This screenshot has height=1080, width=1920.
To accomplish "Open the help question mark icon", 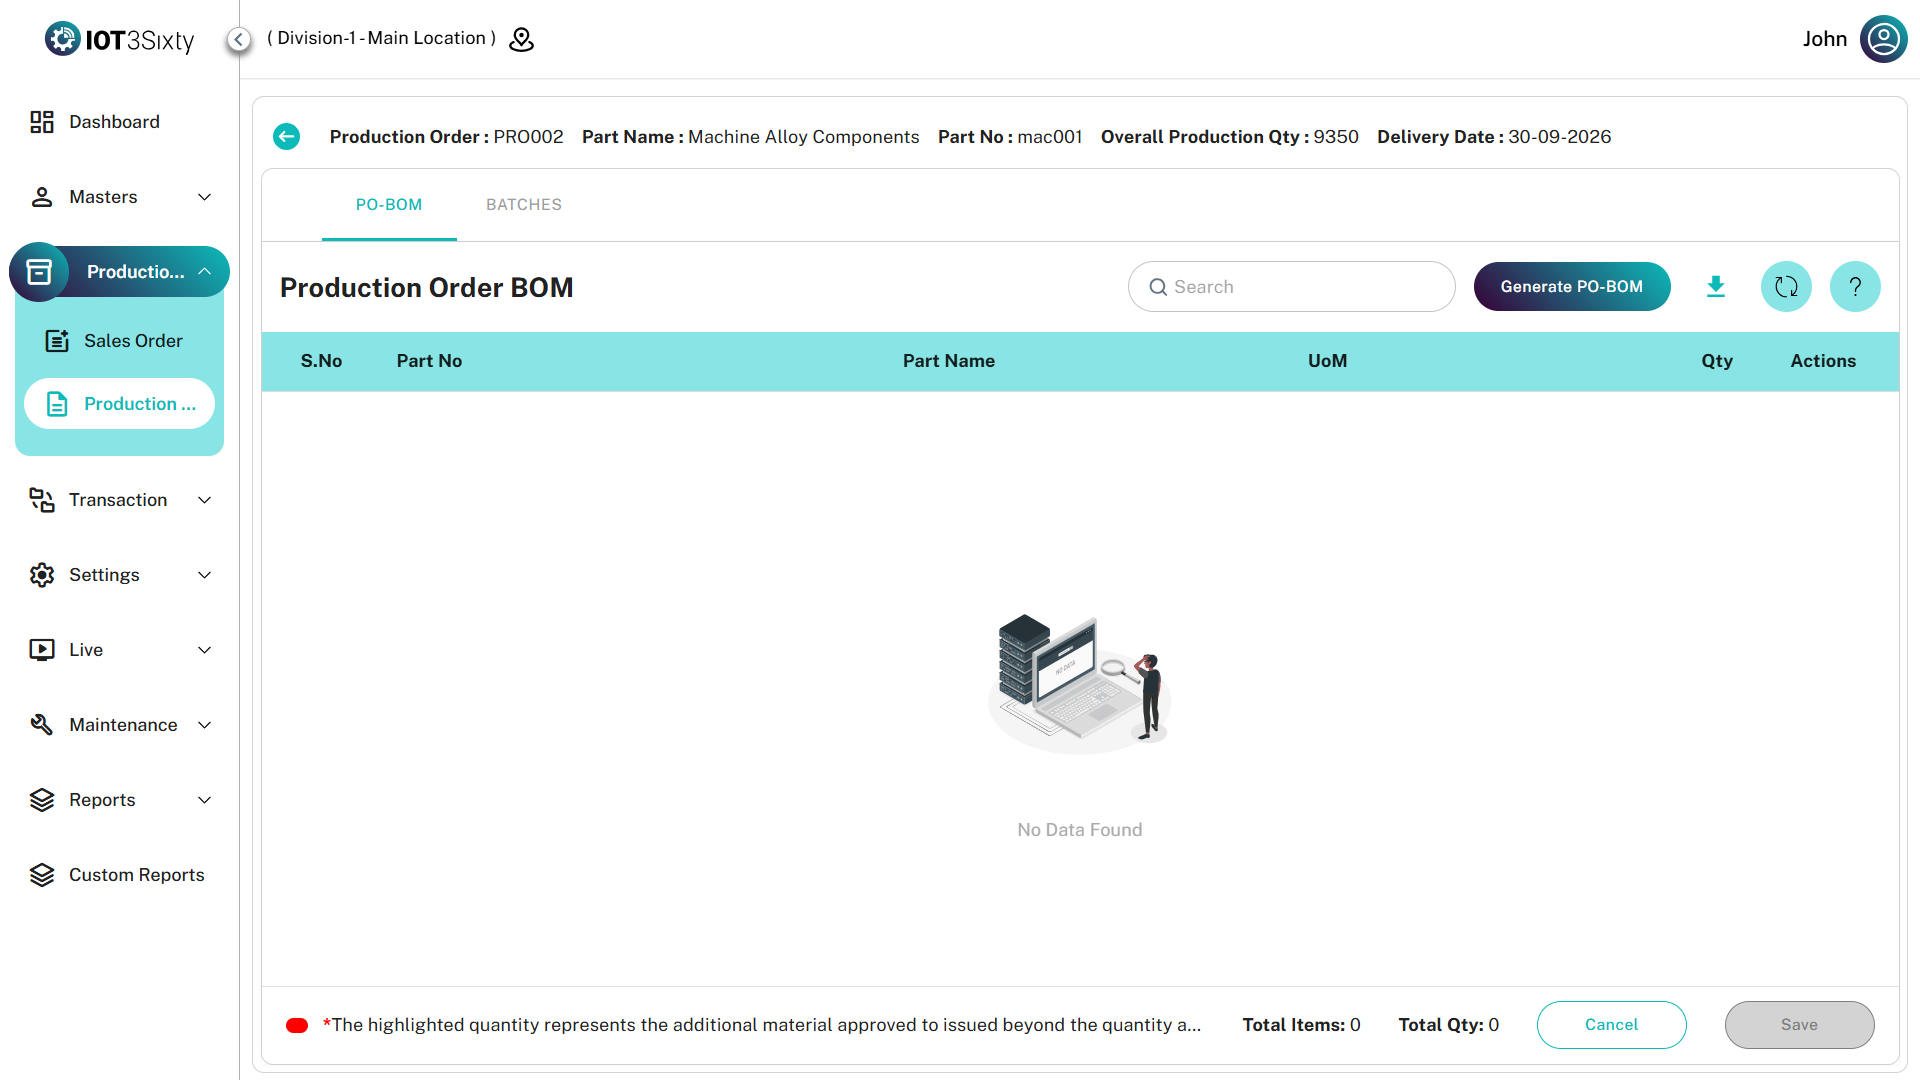I will click(x=1855, y=287).
